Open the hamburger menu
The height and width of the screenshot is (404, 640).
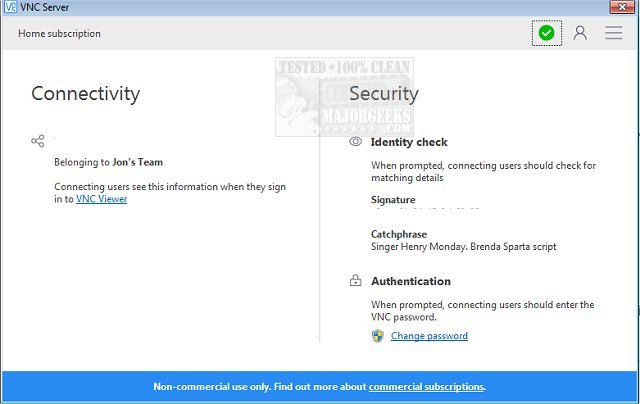point(613,33)
